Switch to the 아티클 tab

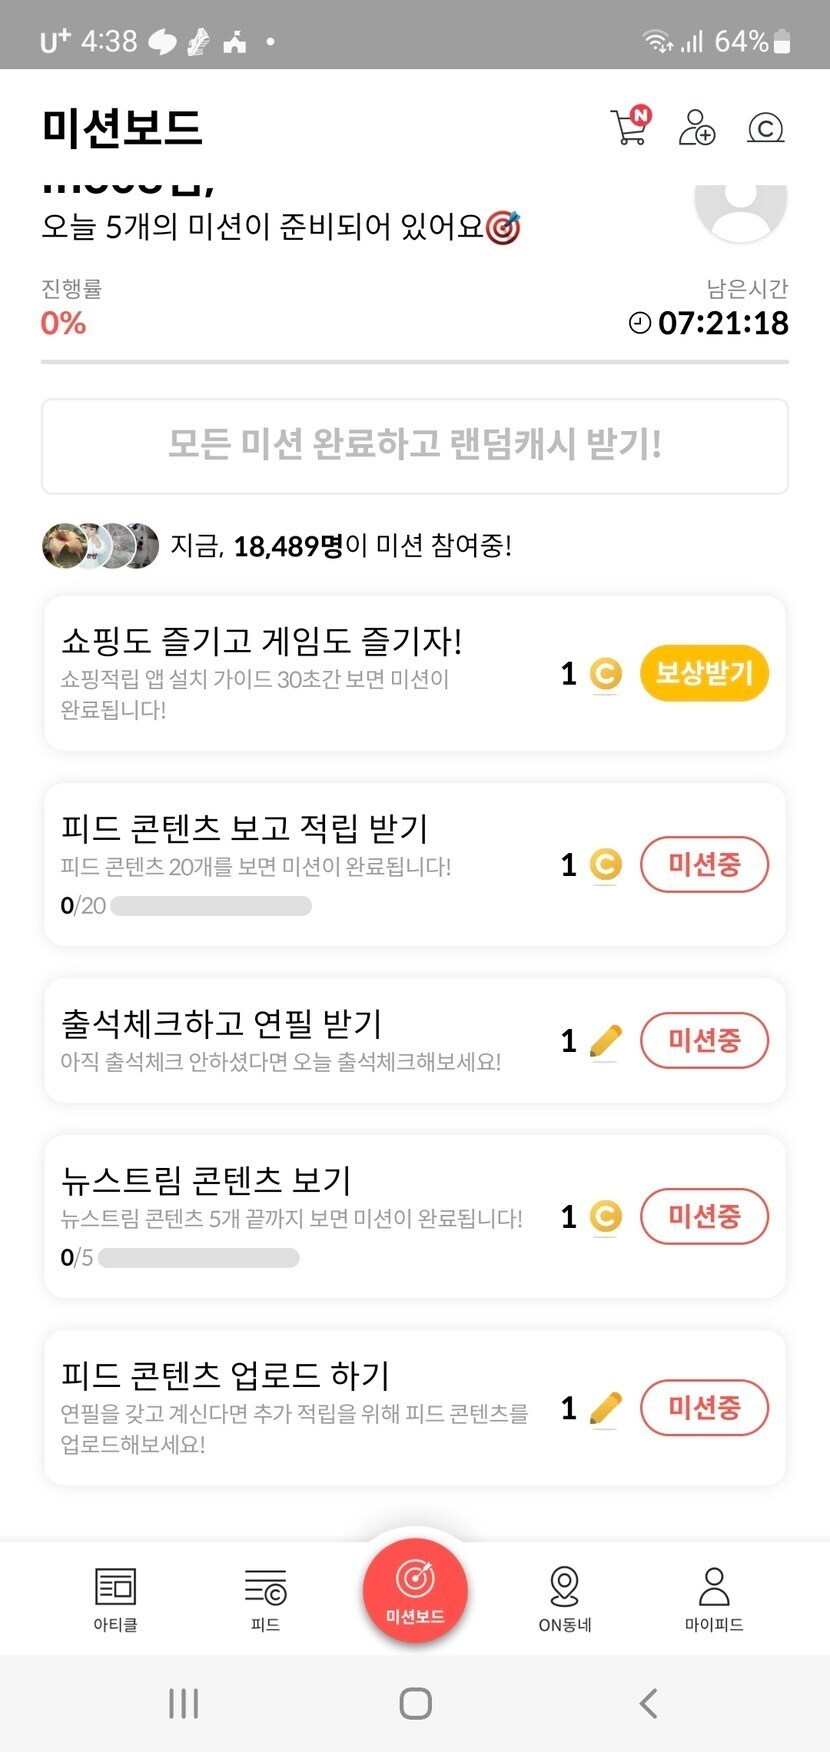115,1598
